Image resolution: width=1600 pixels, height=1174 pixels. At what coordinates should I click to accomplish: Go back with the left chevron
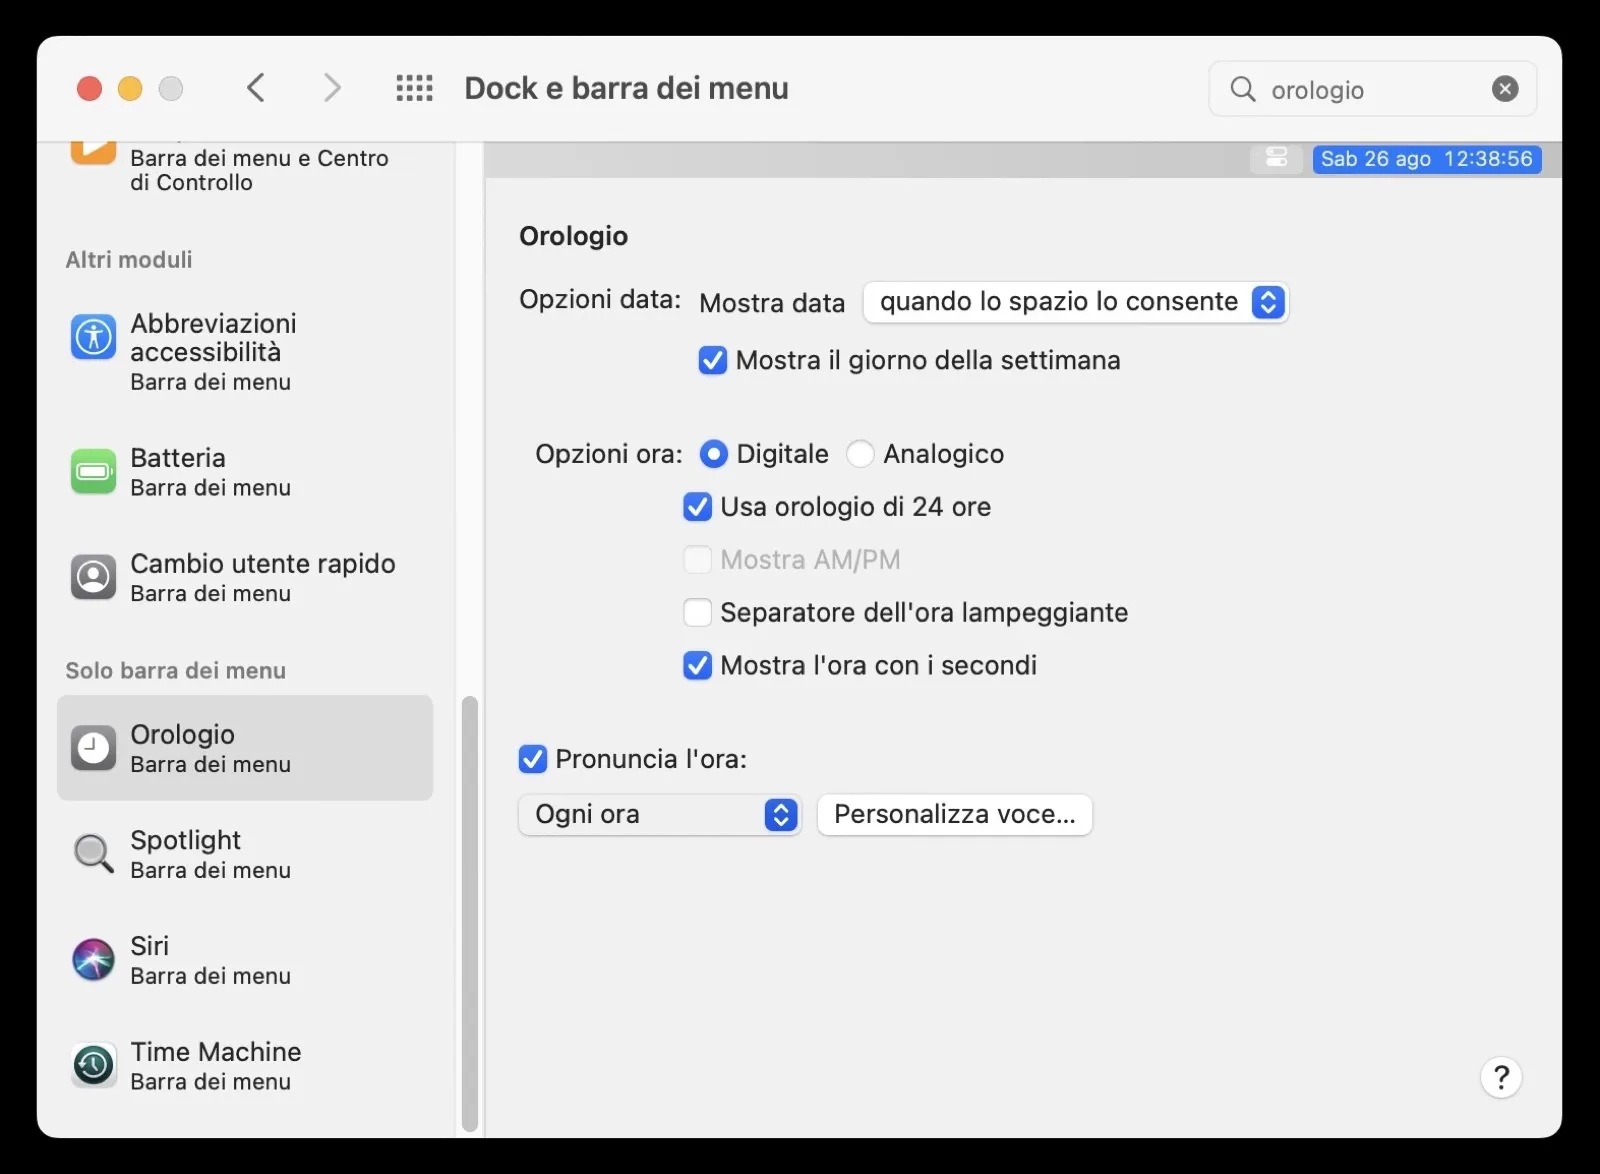tap(256, 88)
